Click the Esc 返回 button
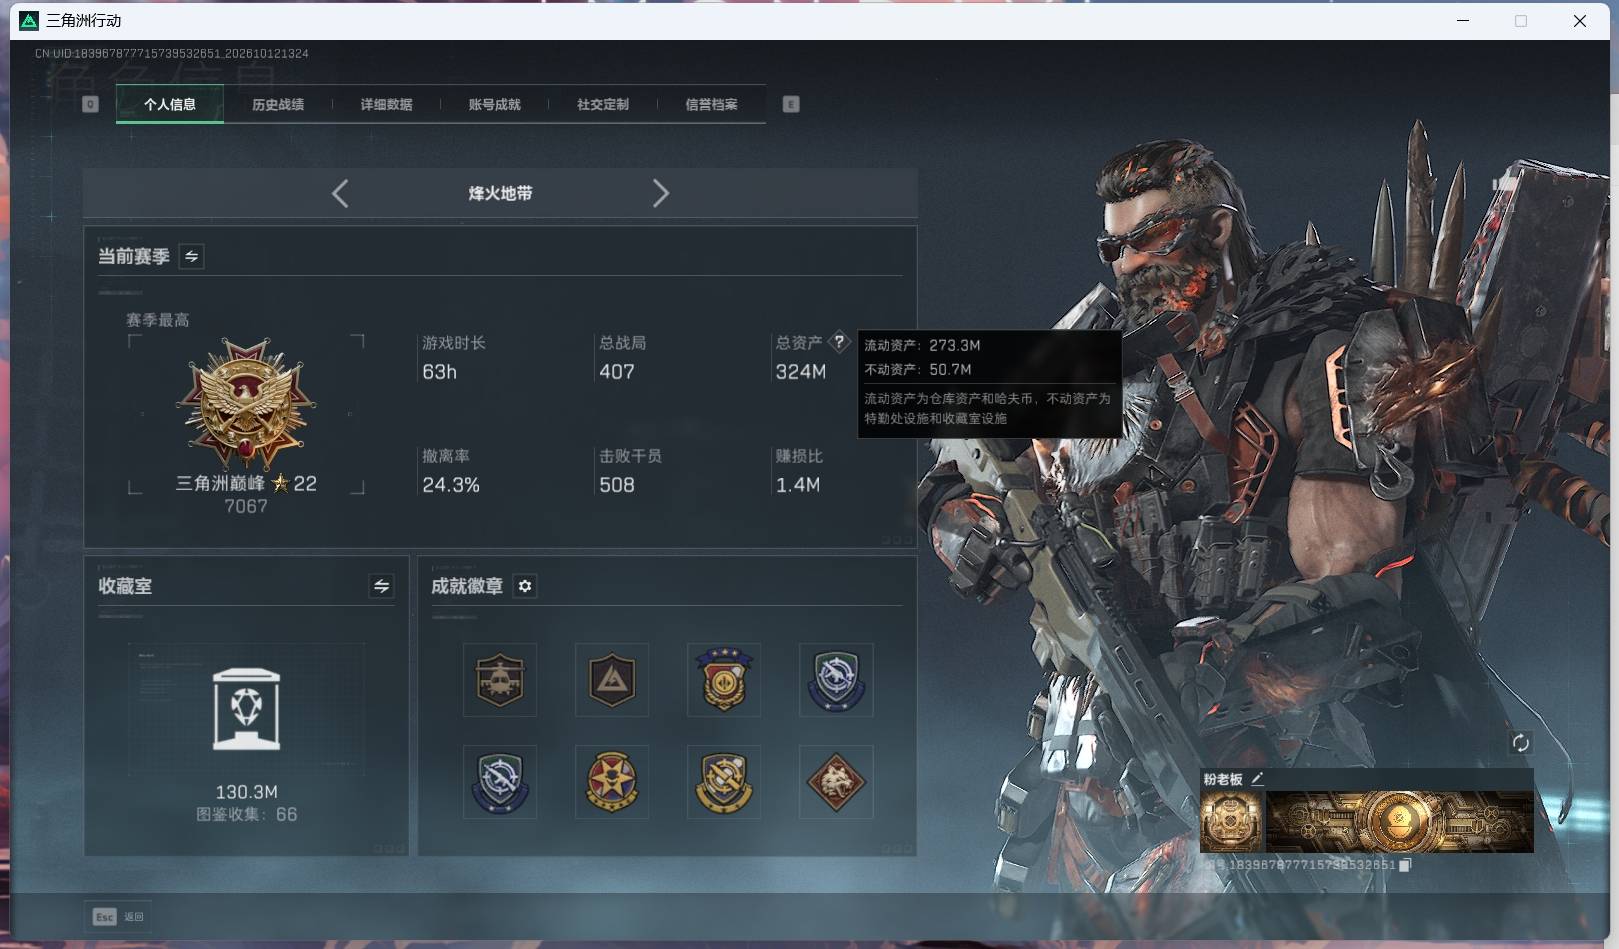The image size is (1619, 949). (119, 916)
